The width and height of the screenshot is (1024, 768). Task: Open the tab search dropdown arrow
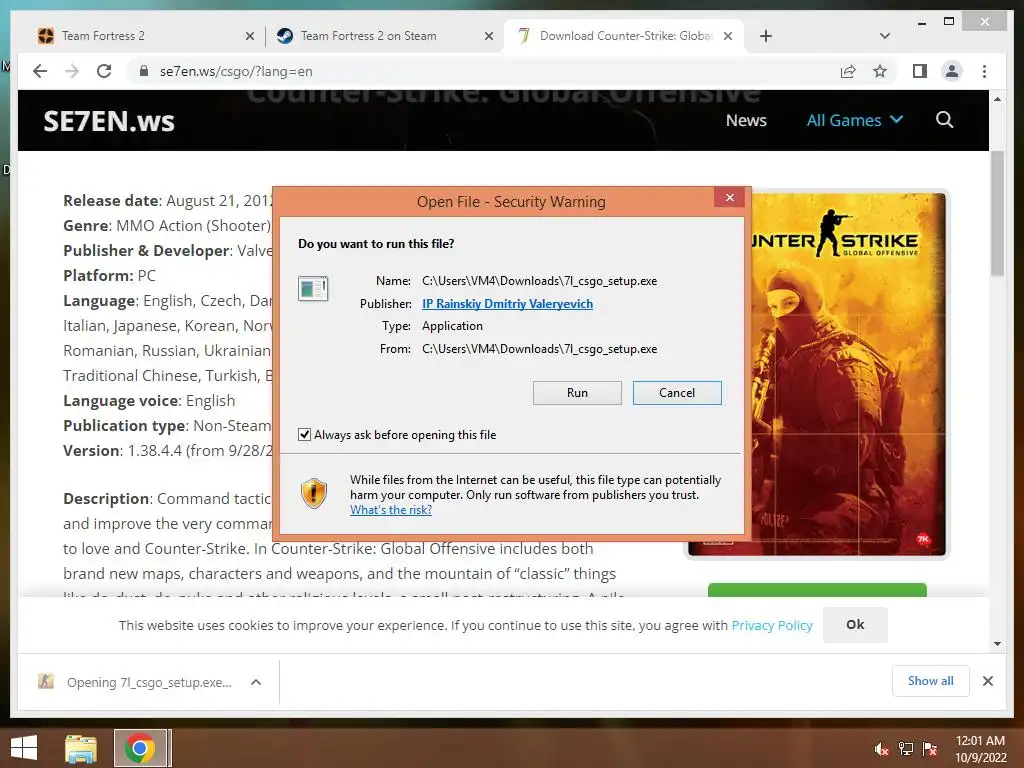(884, 36)
